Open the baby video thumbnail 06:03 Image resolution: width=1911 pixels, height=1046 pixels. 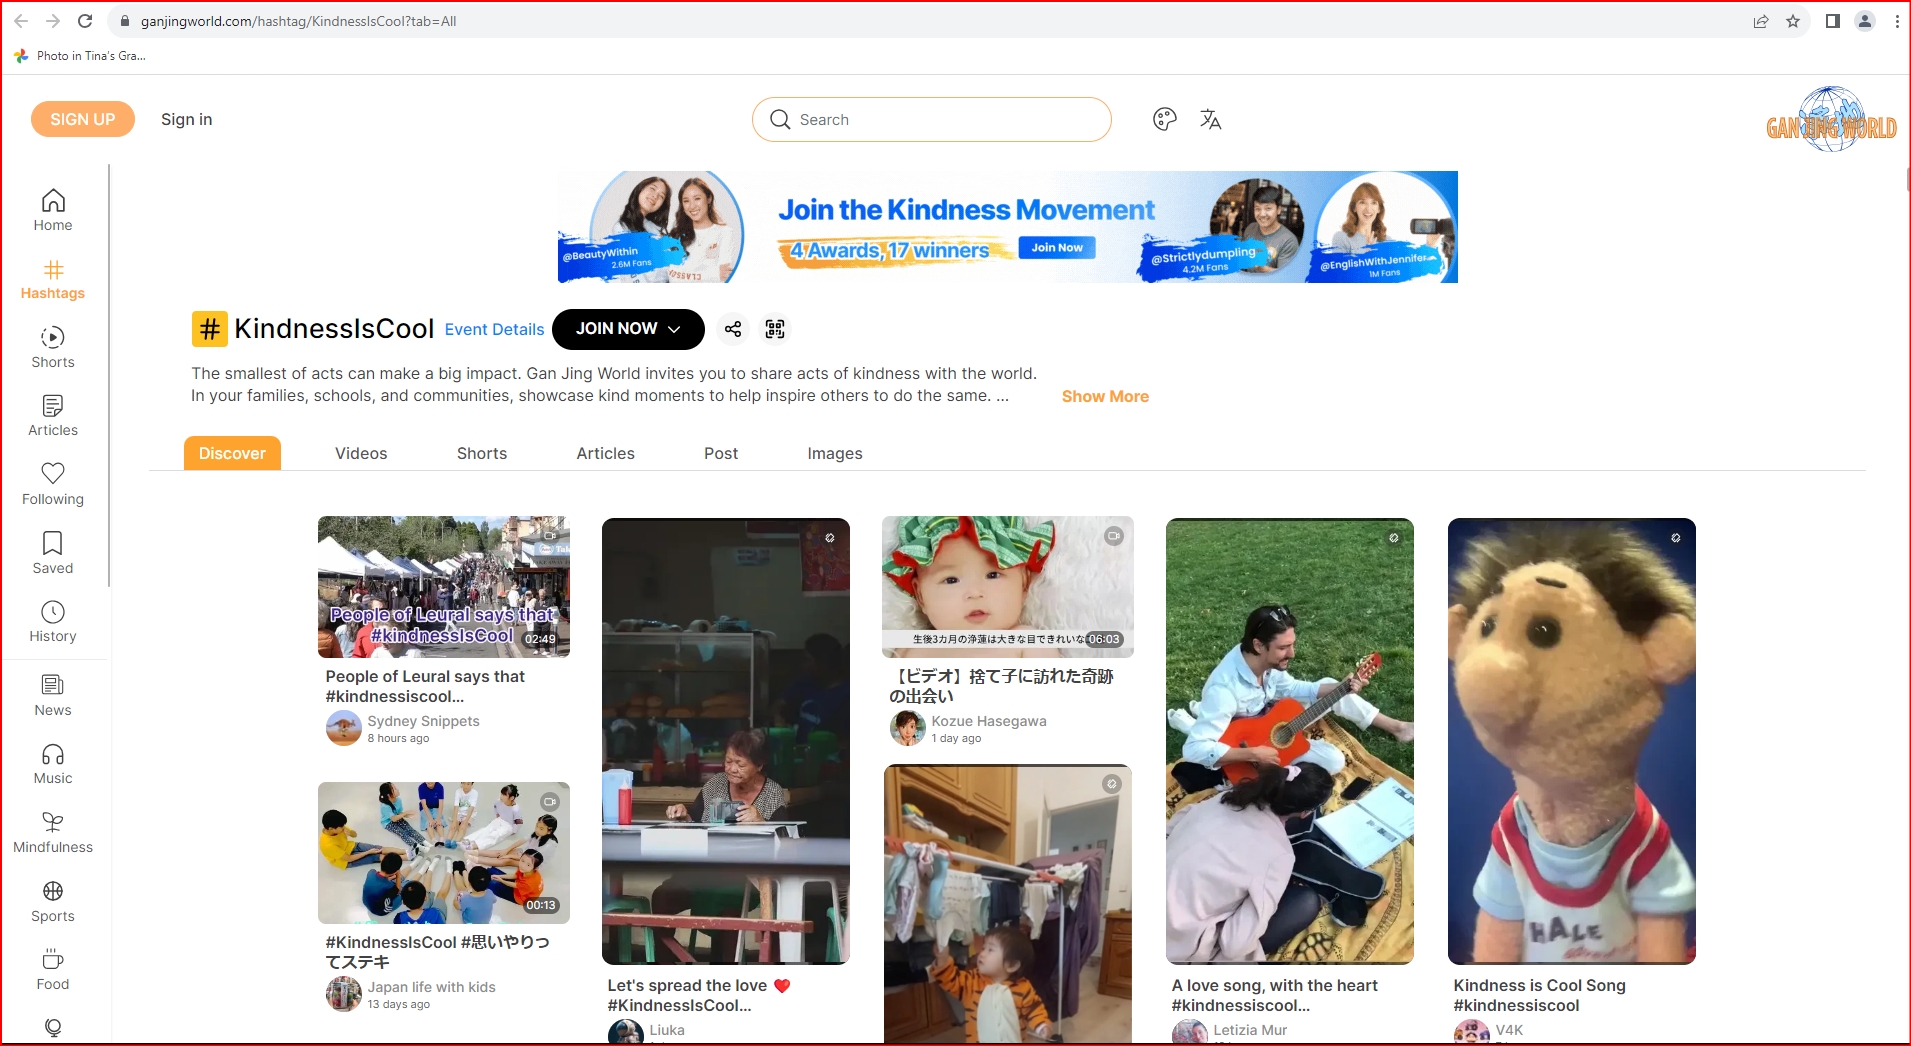[1008, 587]
